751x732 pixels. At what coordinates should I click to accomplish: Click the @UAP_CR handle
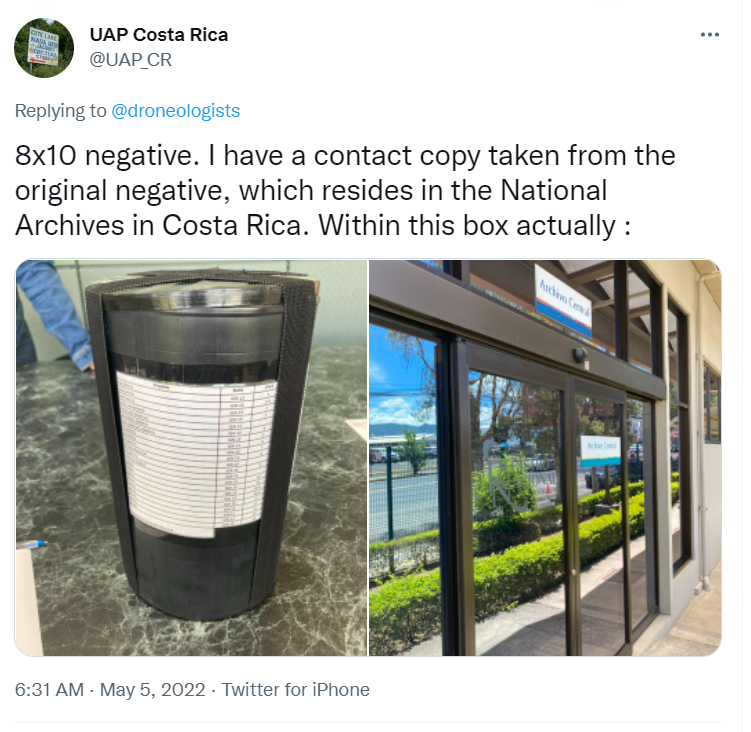(x=130, y=59)
